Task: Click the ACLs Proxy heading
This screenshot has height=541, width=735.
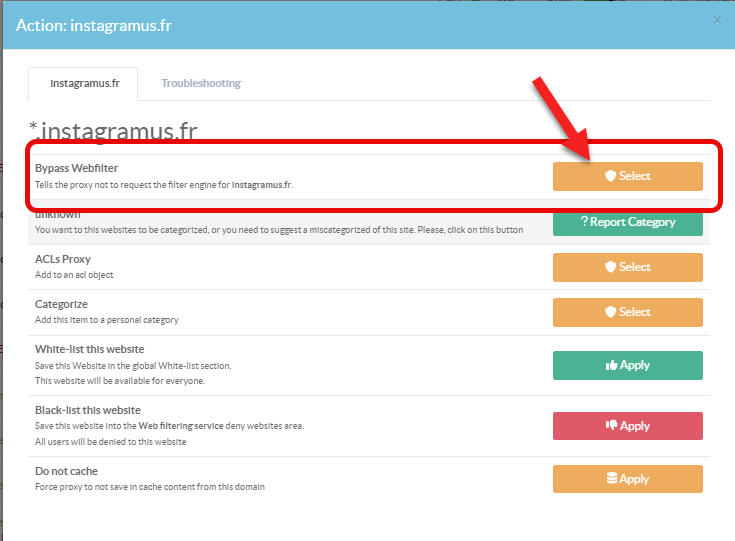Action: pos(63,259)
